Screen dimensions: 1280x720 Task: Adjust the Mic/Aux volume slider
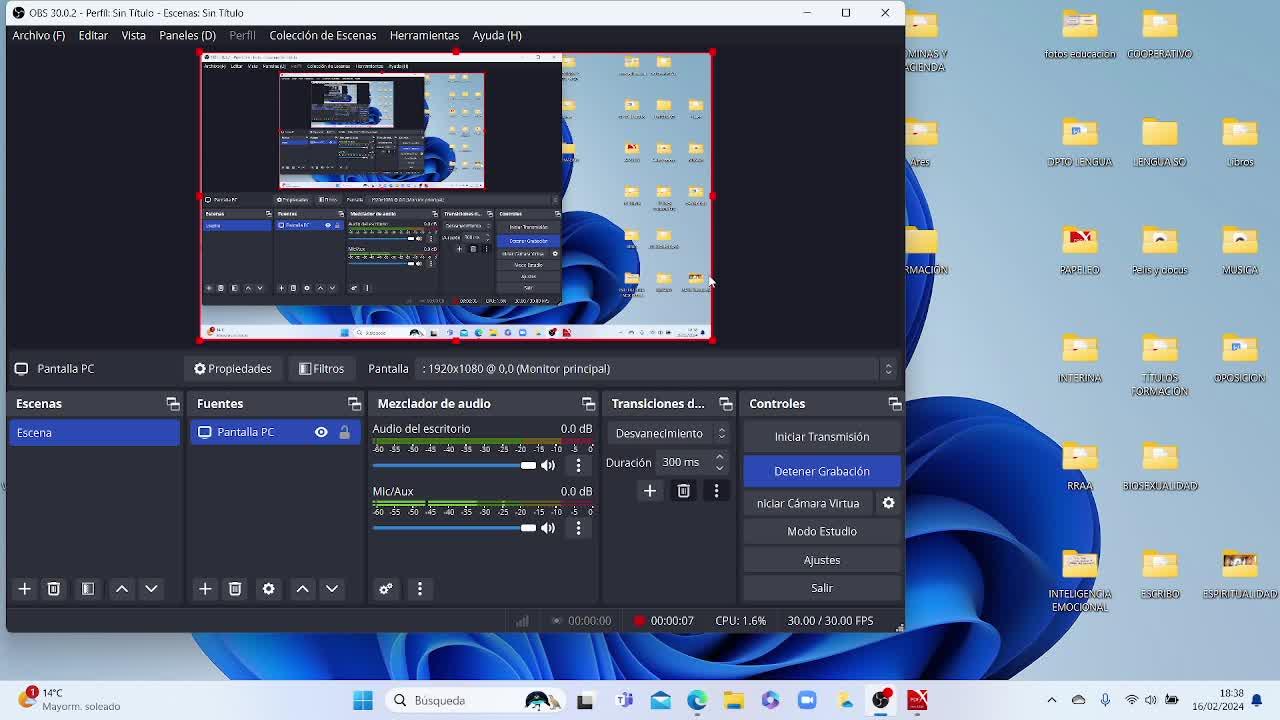528,528
